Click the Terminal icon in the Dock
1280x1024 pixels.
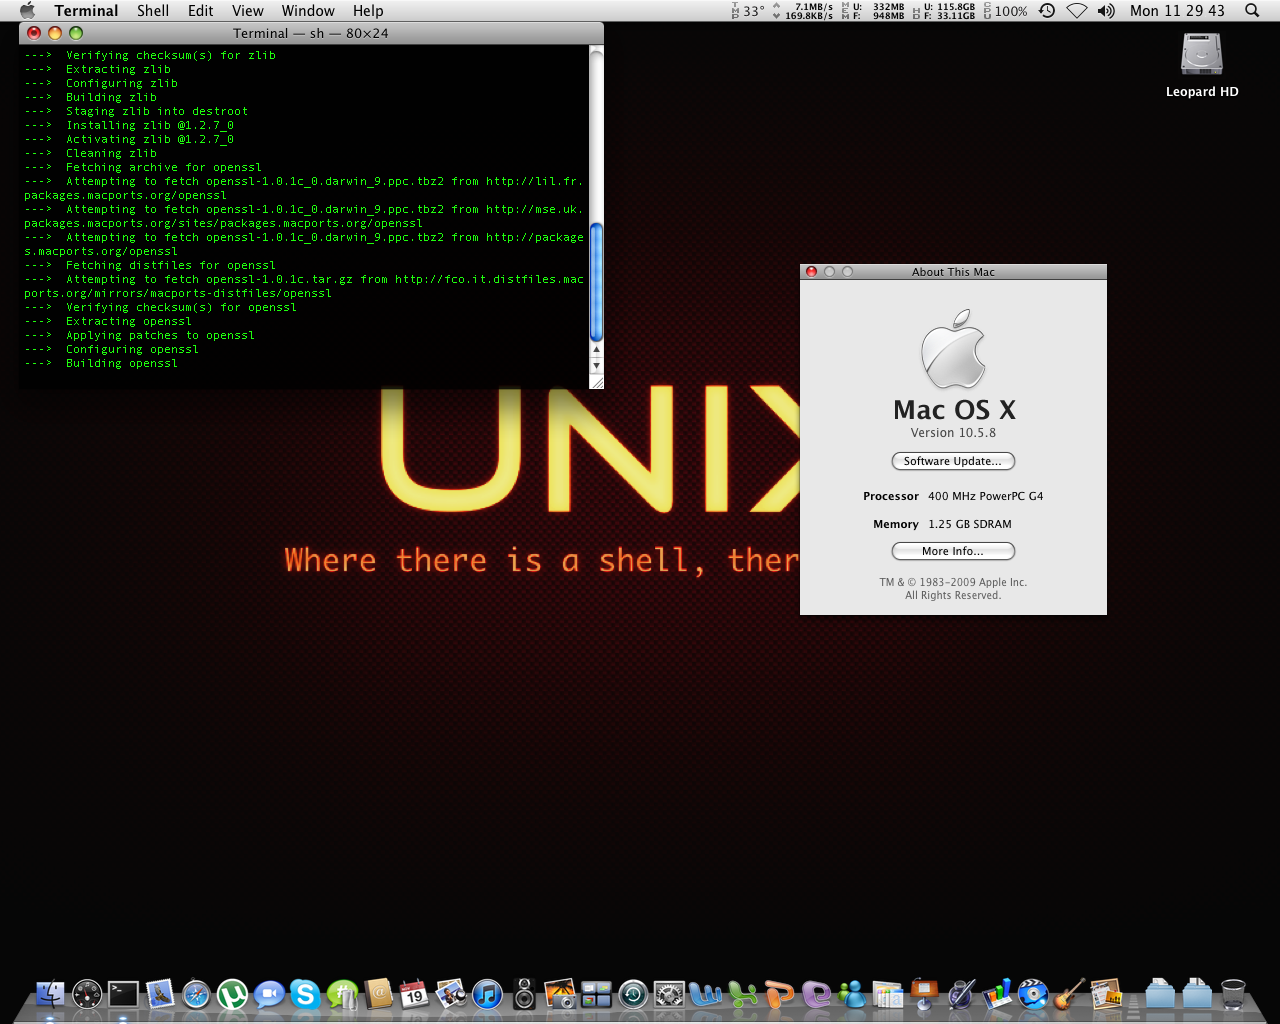[x=123, y=994]
